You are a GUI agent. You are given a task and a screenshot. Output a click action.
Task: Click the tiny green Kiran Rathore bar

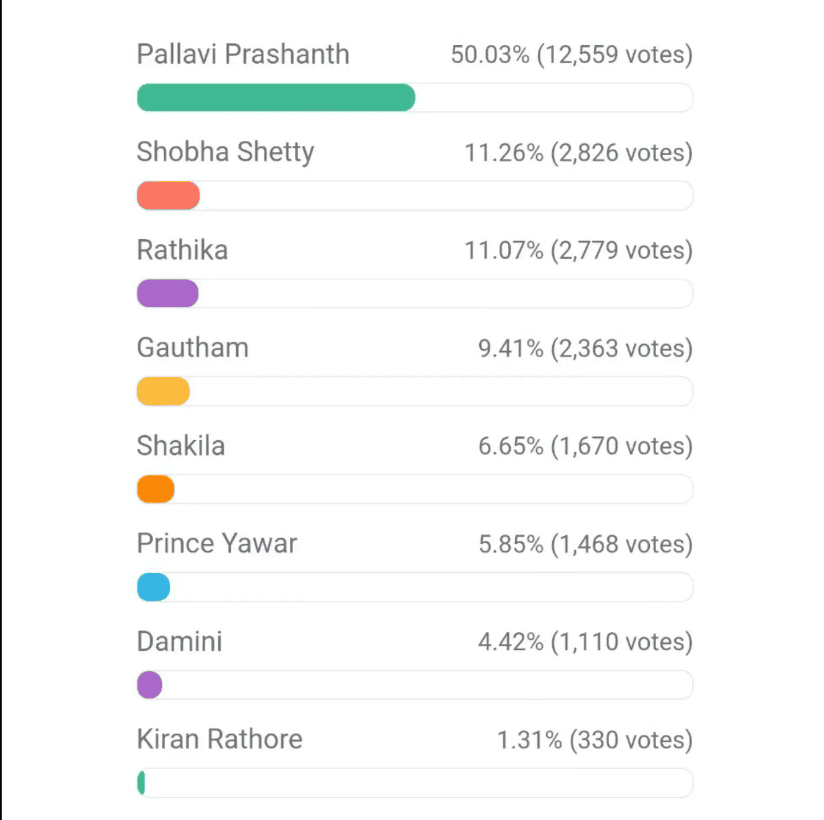[141, 783]
